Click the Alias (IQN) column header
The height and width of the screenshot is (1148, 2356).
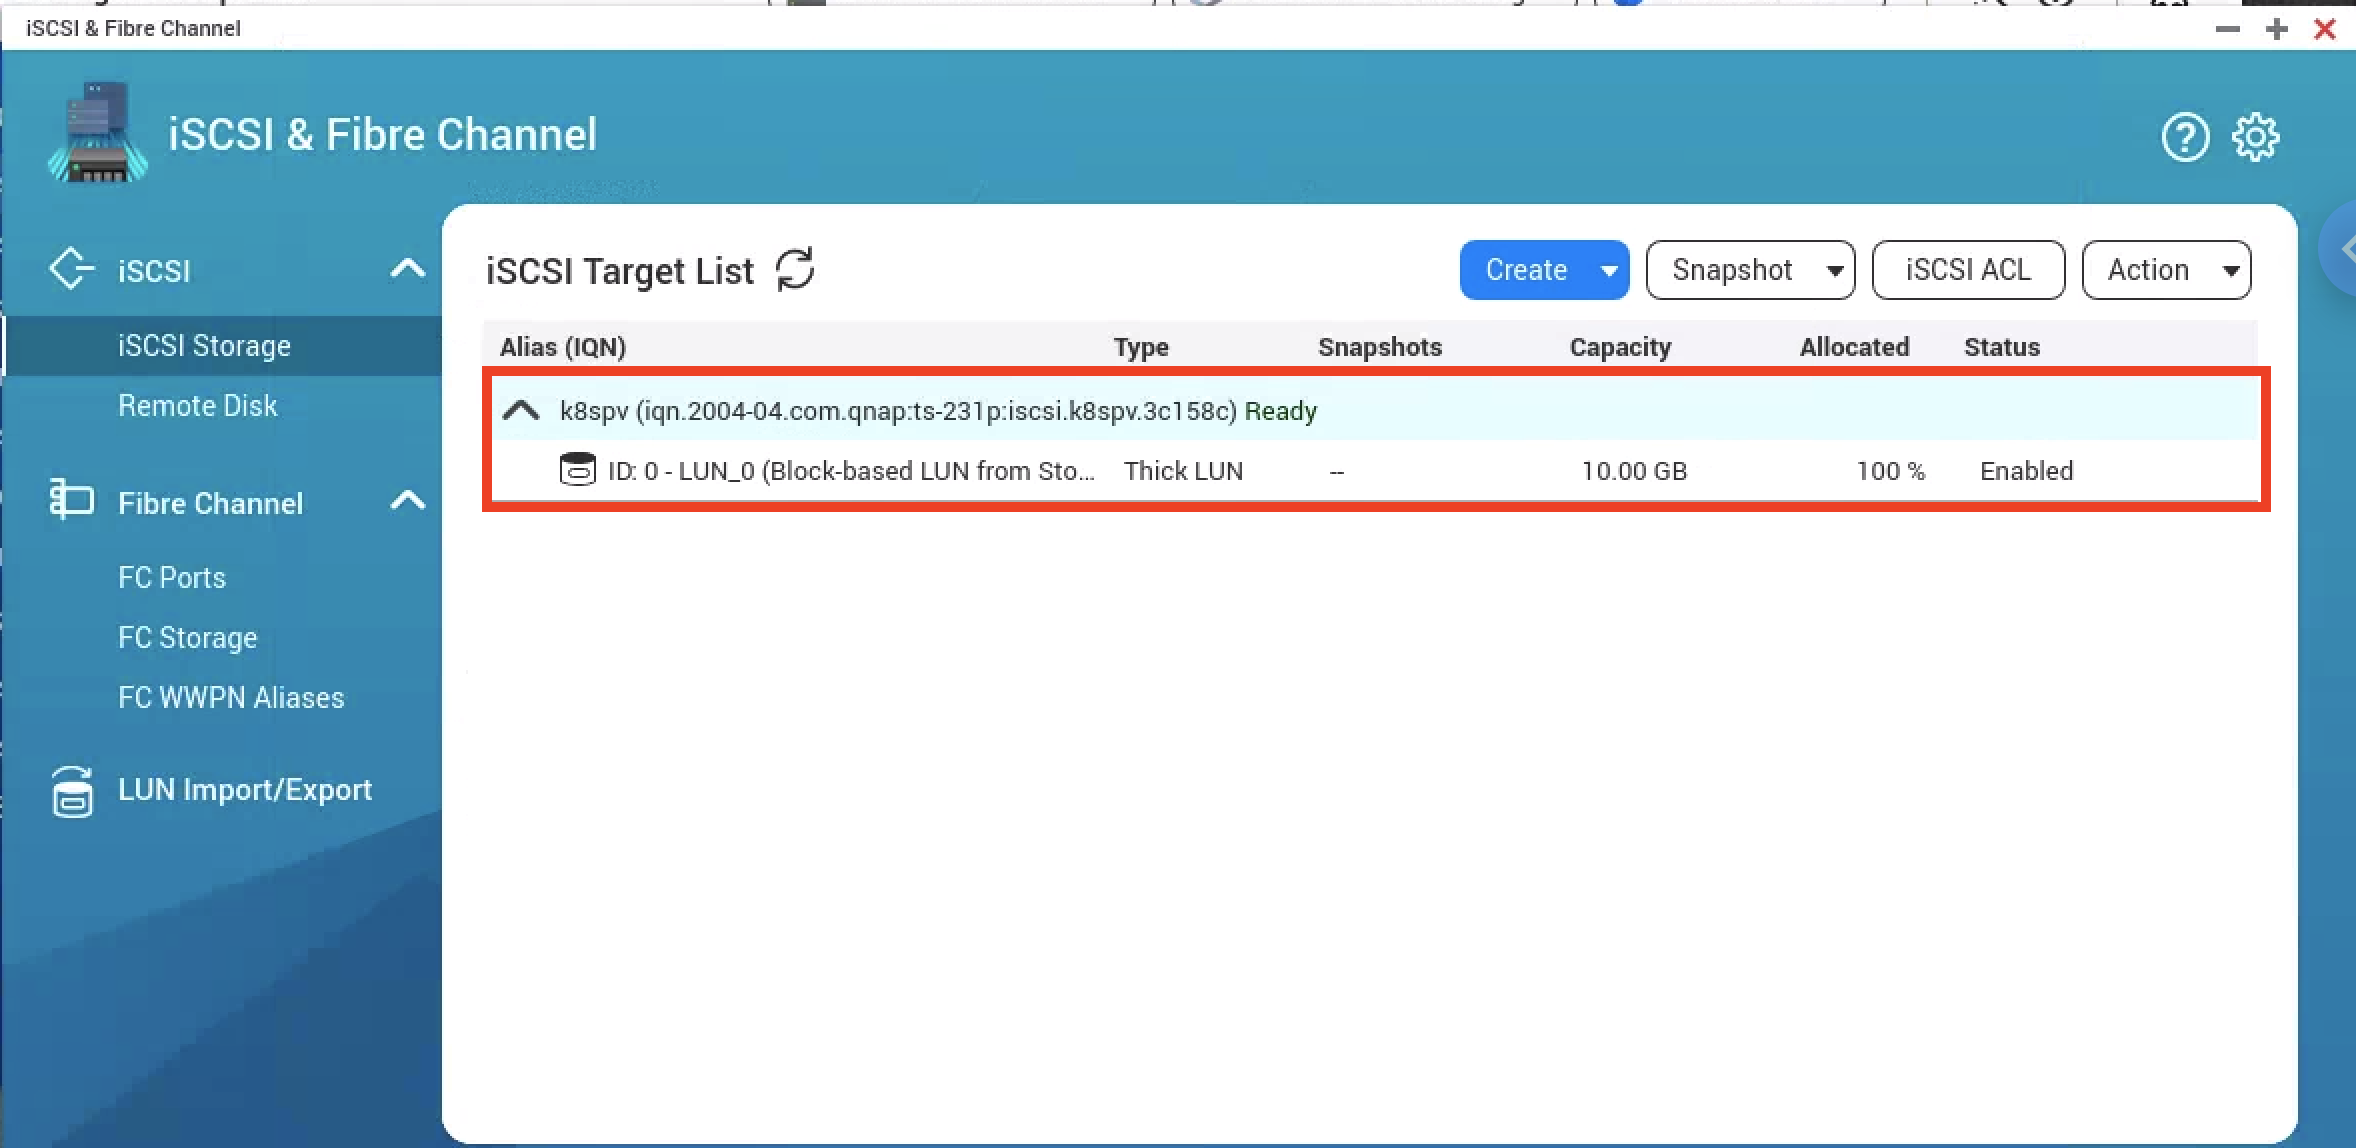click(x=563, y=347)
